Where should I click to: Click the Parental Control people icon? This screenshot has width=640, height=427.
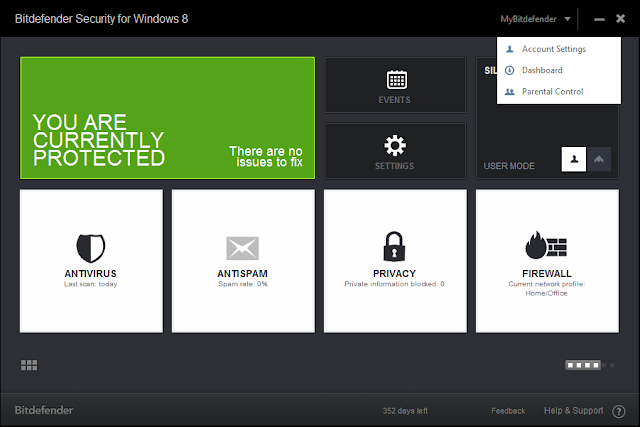(509, 91)
